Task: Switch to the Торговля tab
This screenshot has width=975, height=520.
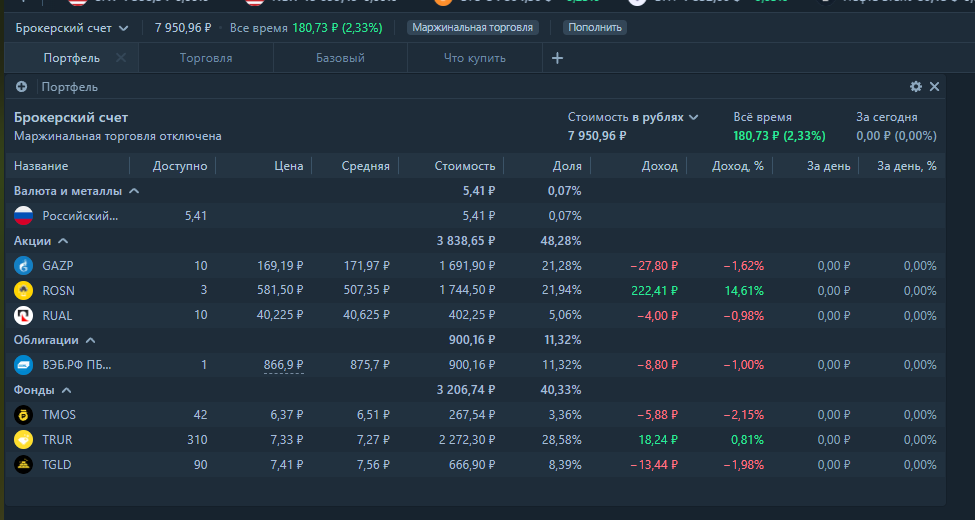Action: (206, 58)
